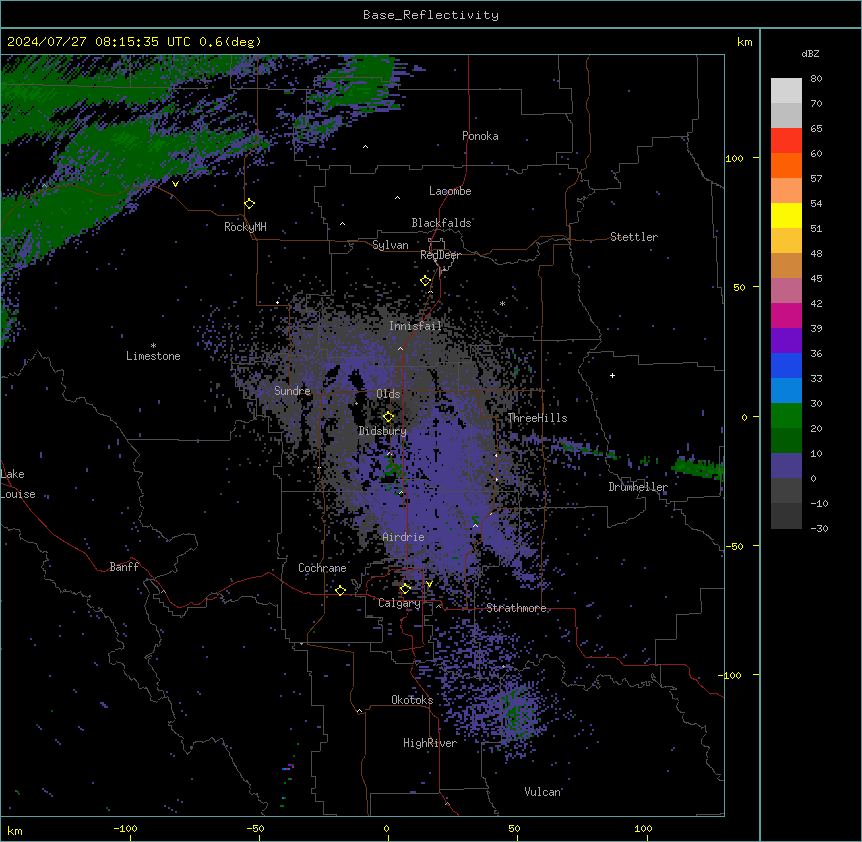Click the white caret marker south of Innisfail
The height and width of the screenshot is (842, 862).
(x=400, y=348)
